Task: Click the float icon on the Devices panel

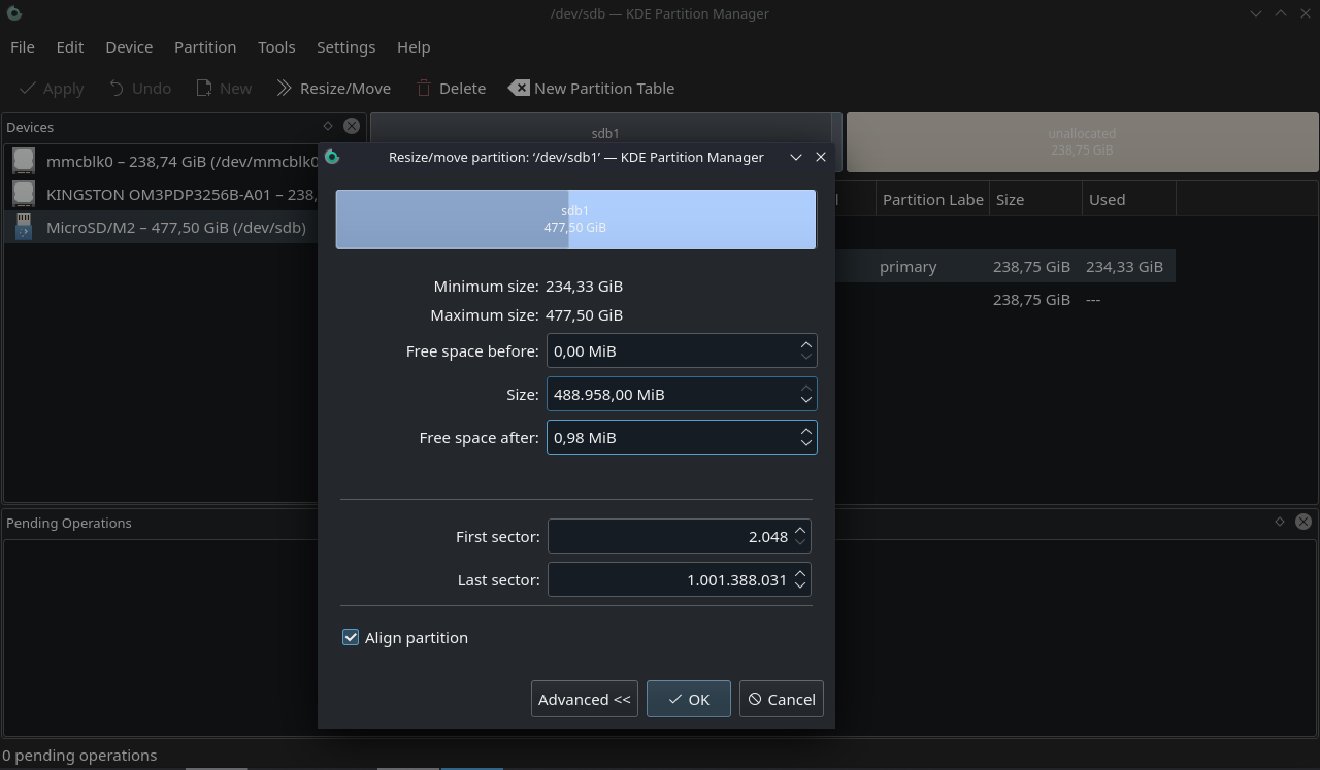Action: (327, 126)
